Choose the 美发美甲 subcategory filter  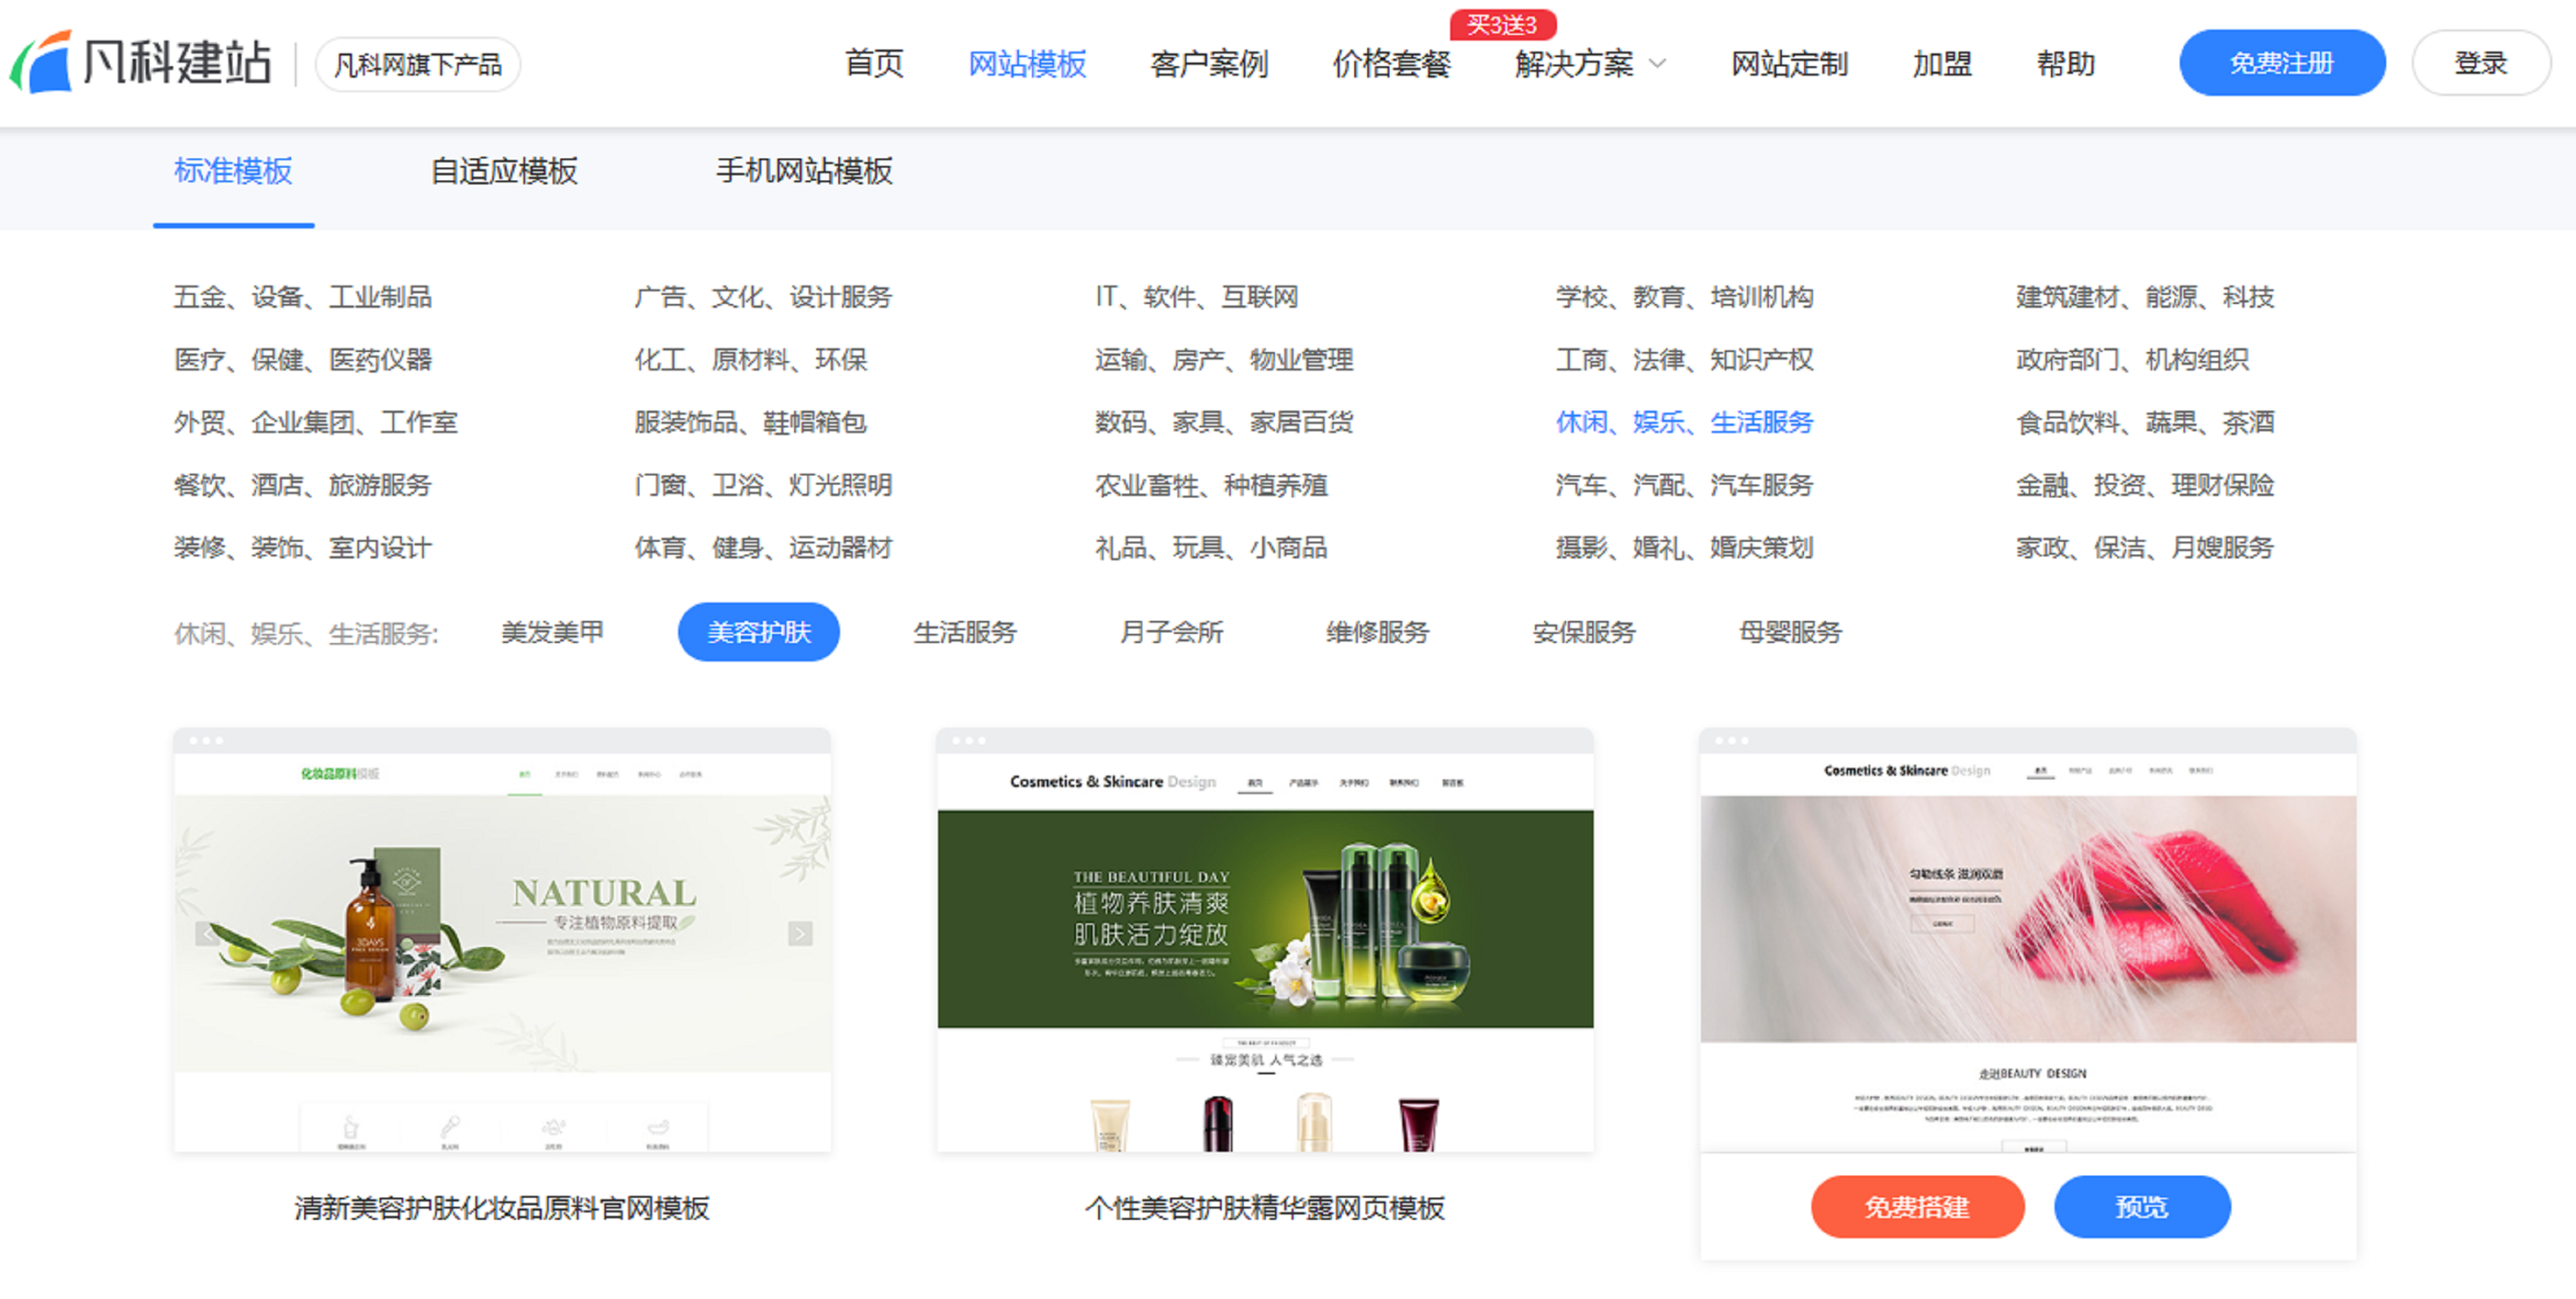coord(552,632)
